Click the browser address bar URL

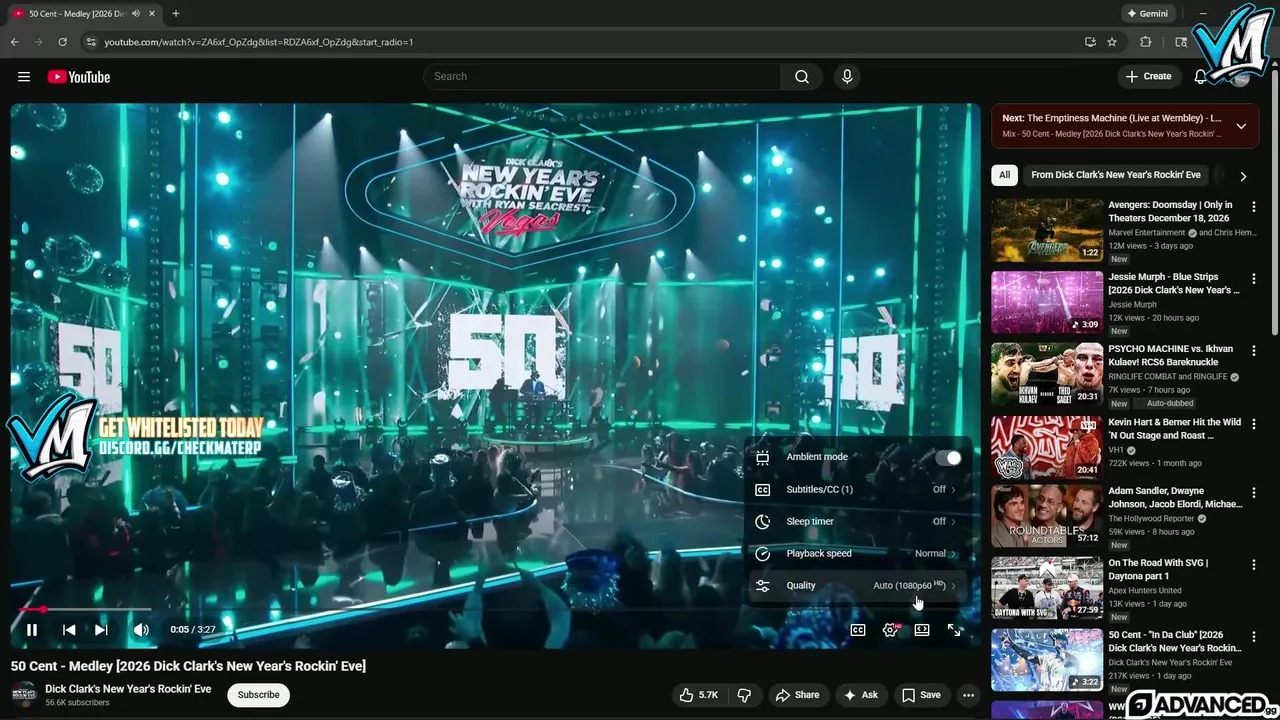pyautogui.click(x=259, y=42)
